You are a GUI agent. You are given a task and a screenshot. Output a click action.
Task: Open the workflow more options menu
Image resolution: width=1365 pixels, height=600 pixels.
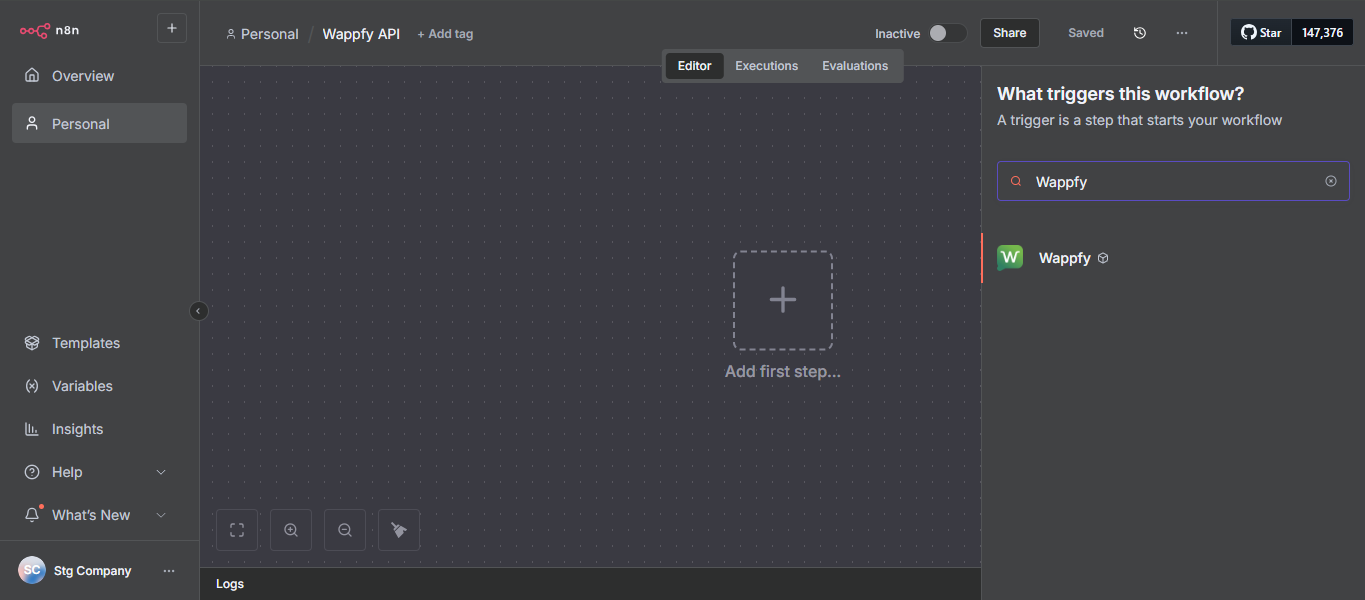click(x=1182, y=33)
